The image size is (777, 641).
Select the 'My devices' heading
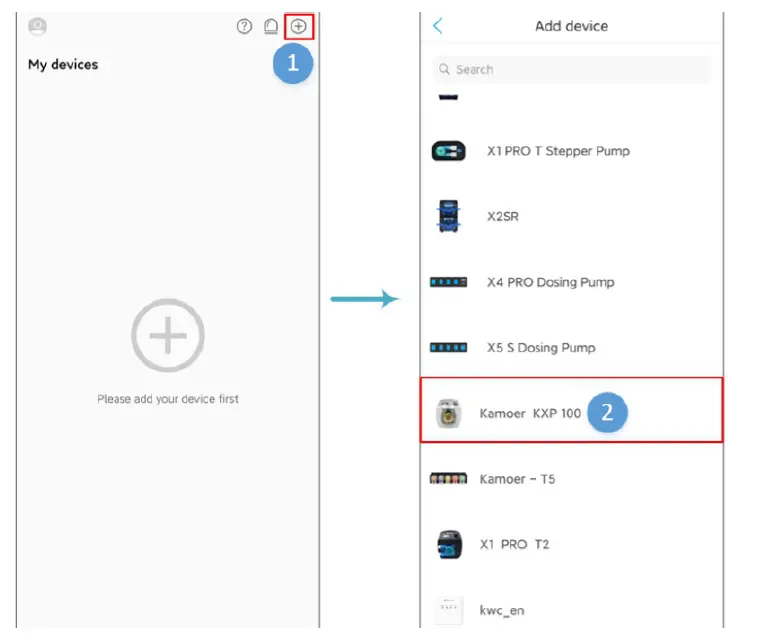63,64
